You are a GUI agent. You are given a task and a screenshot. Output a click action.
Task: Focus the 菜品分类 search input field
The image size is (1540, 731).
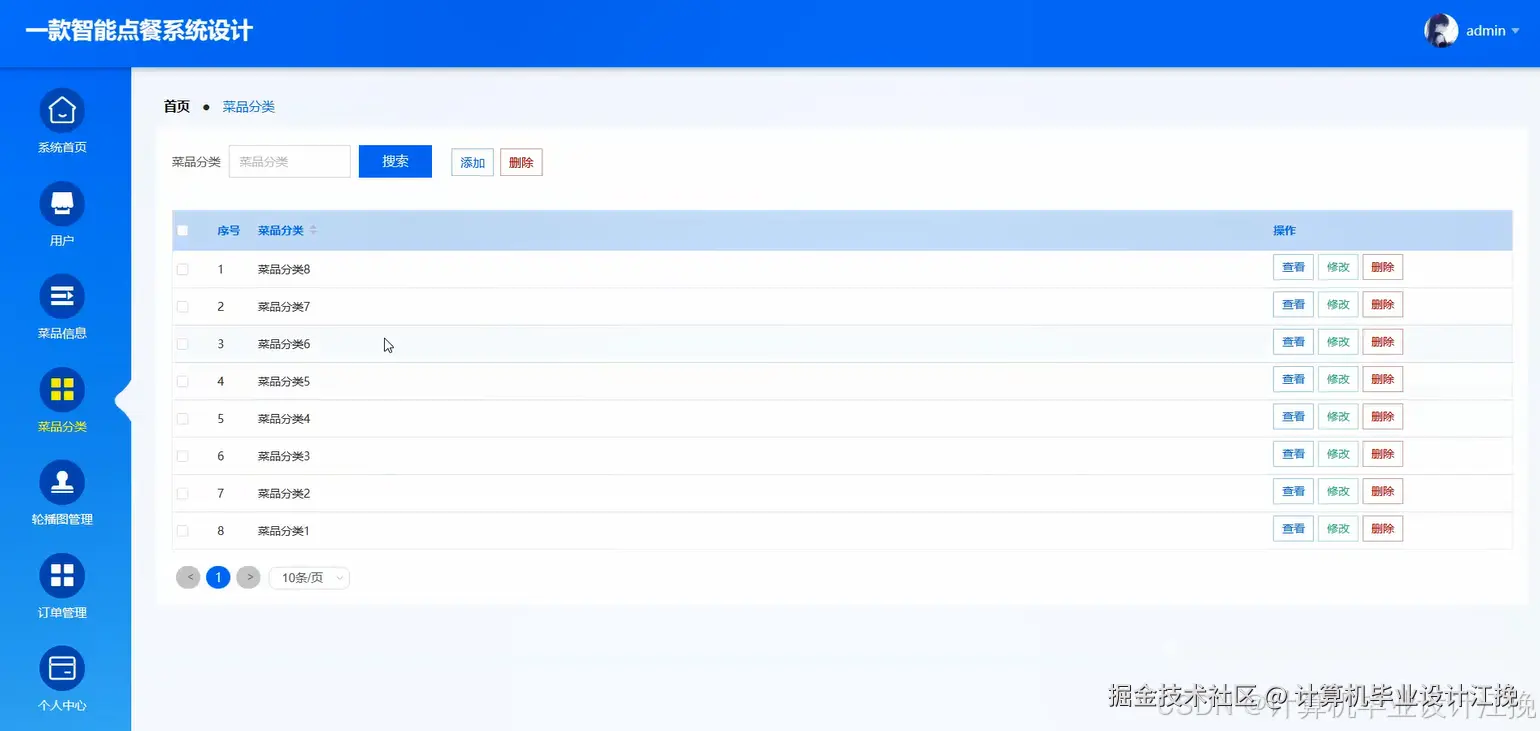[290, 161]
